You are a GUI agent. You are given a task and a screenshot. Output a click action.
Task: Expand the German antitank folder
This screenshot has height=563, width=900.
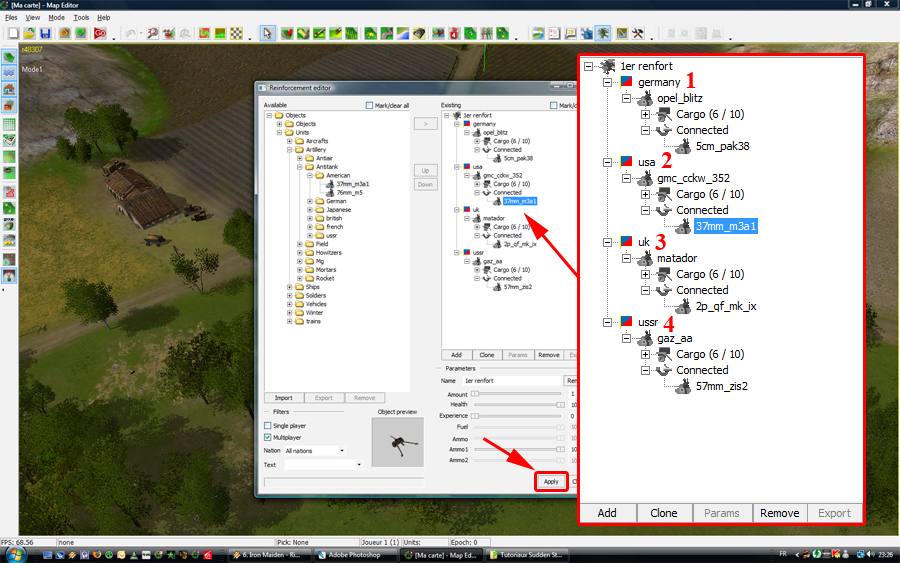310,201
